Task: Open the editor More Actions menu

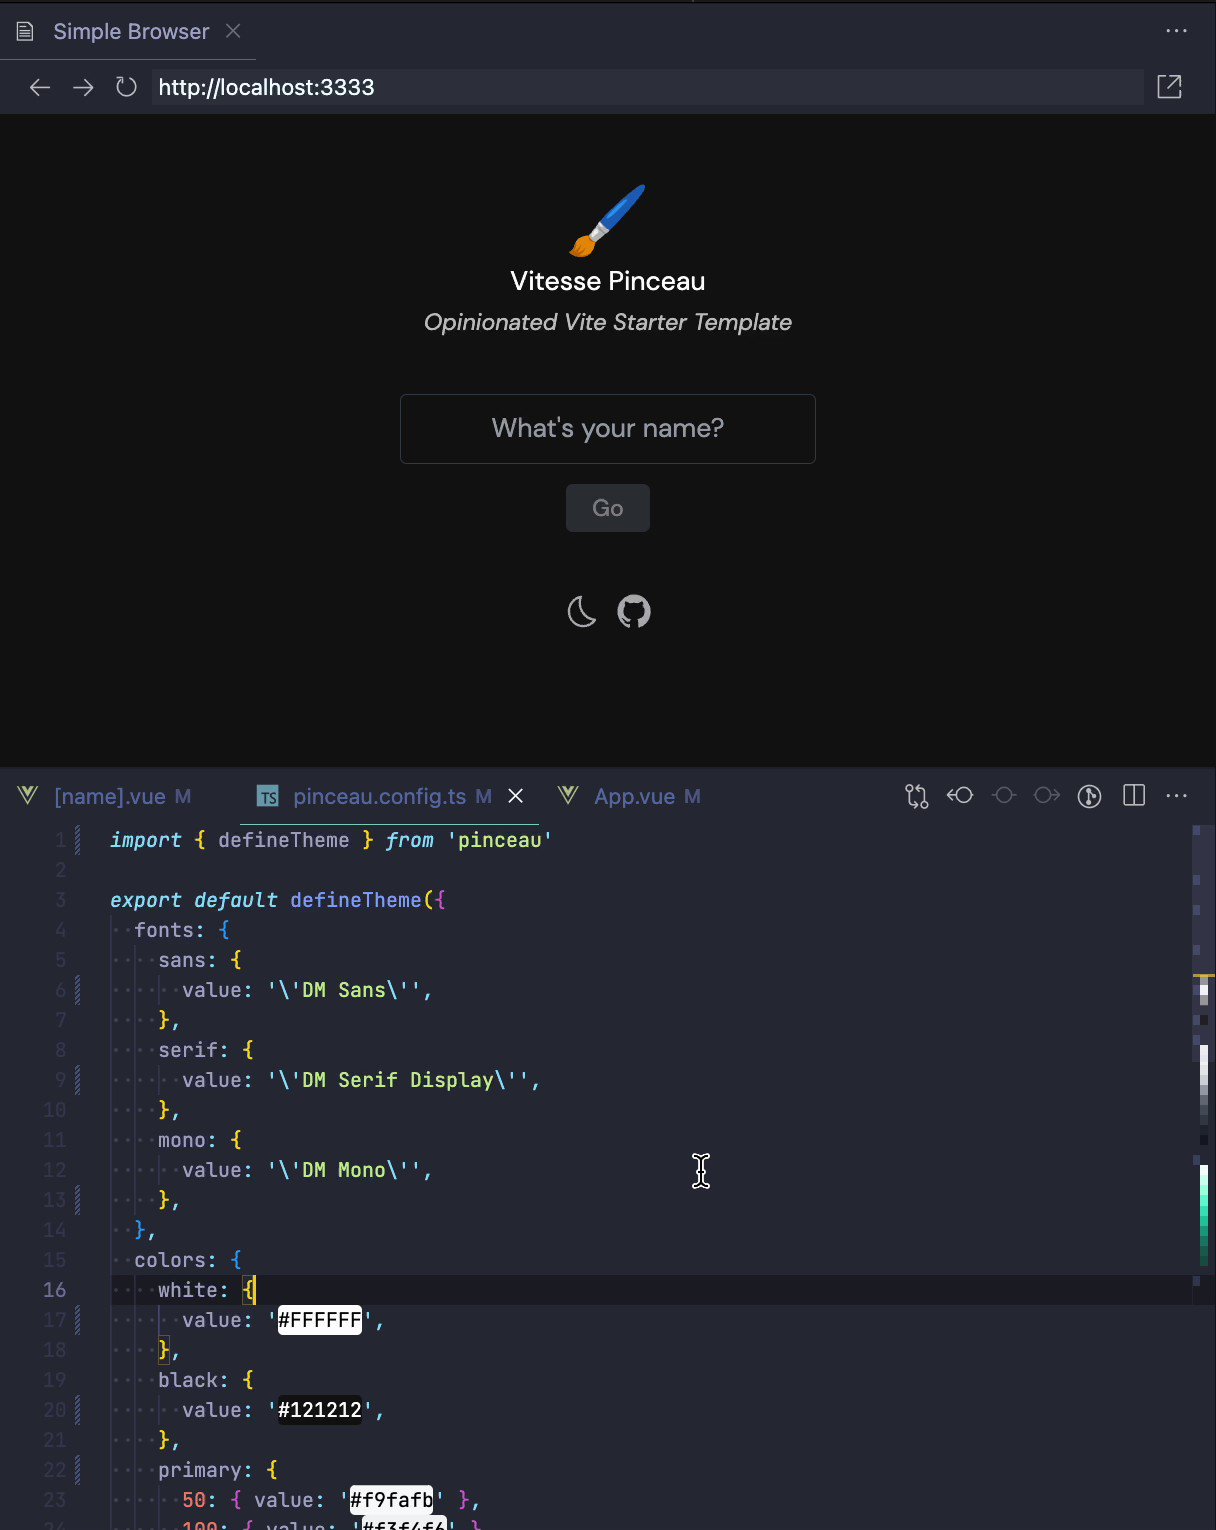Action: pos(1176,796)
